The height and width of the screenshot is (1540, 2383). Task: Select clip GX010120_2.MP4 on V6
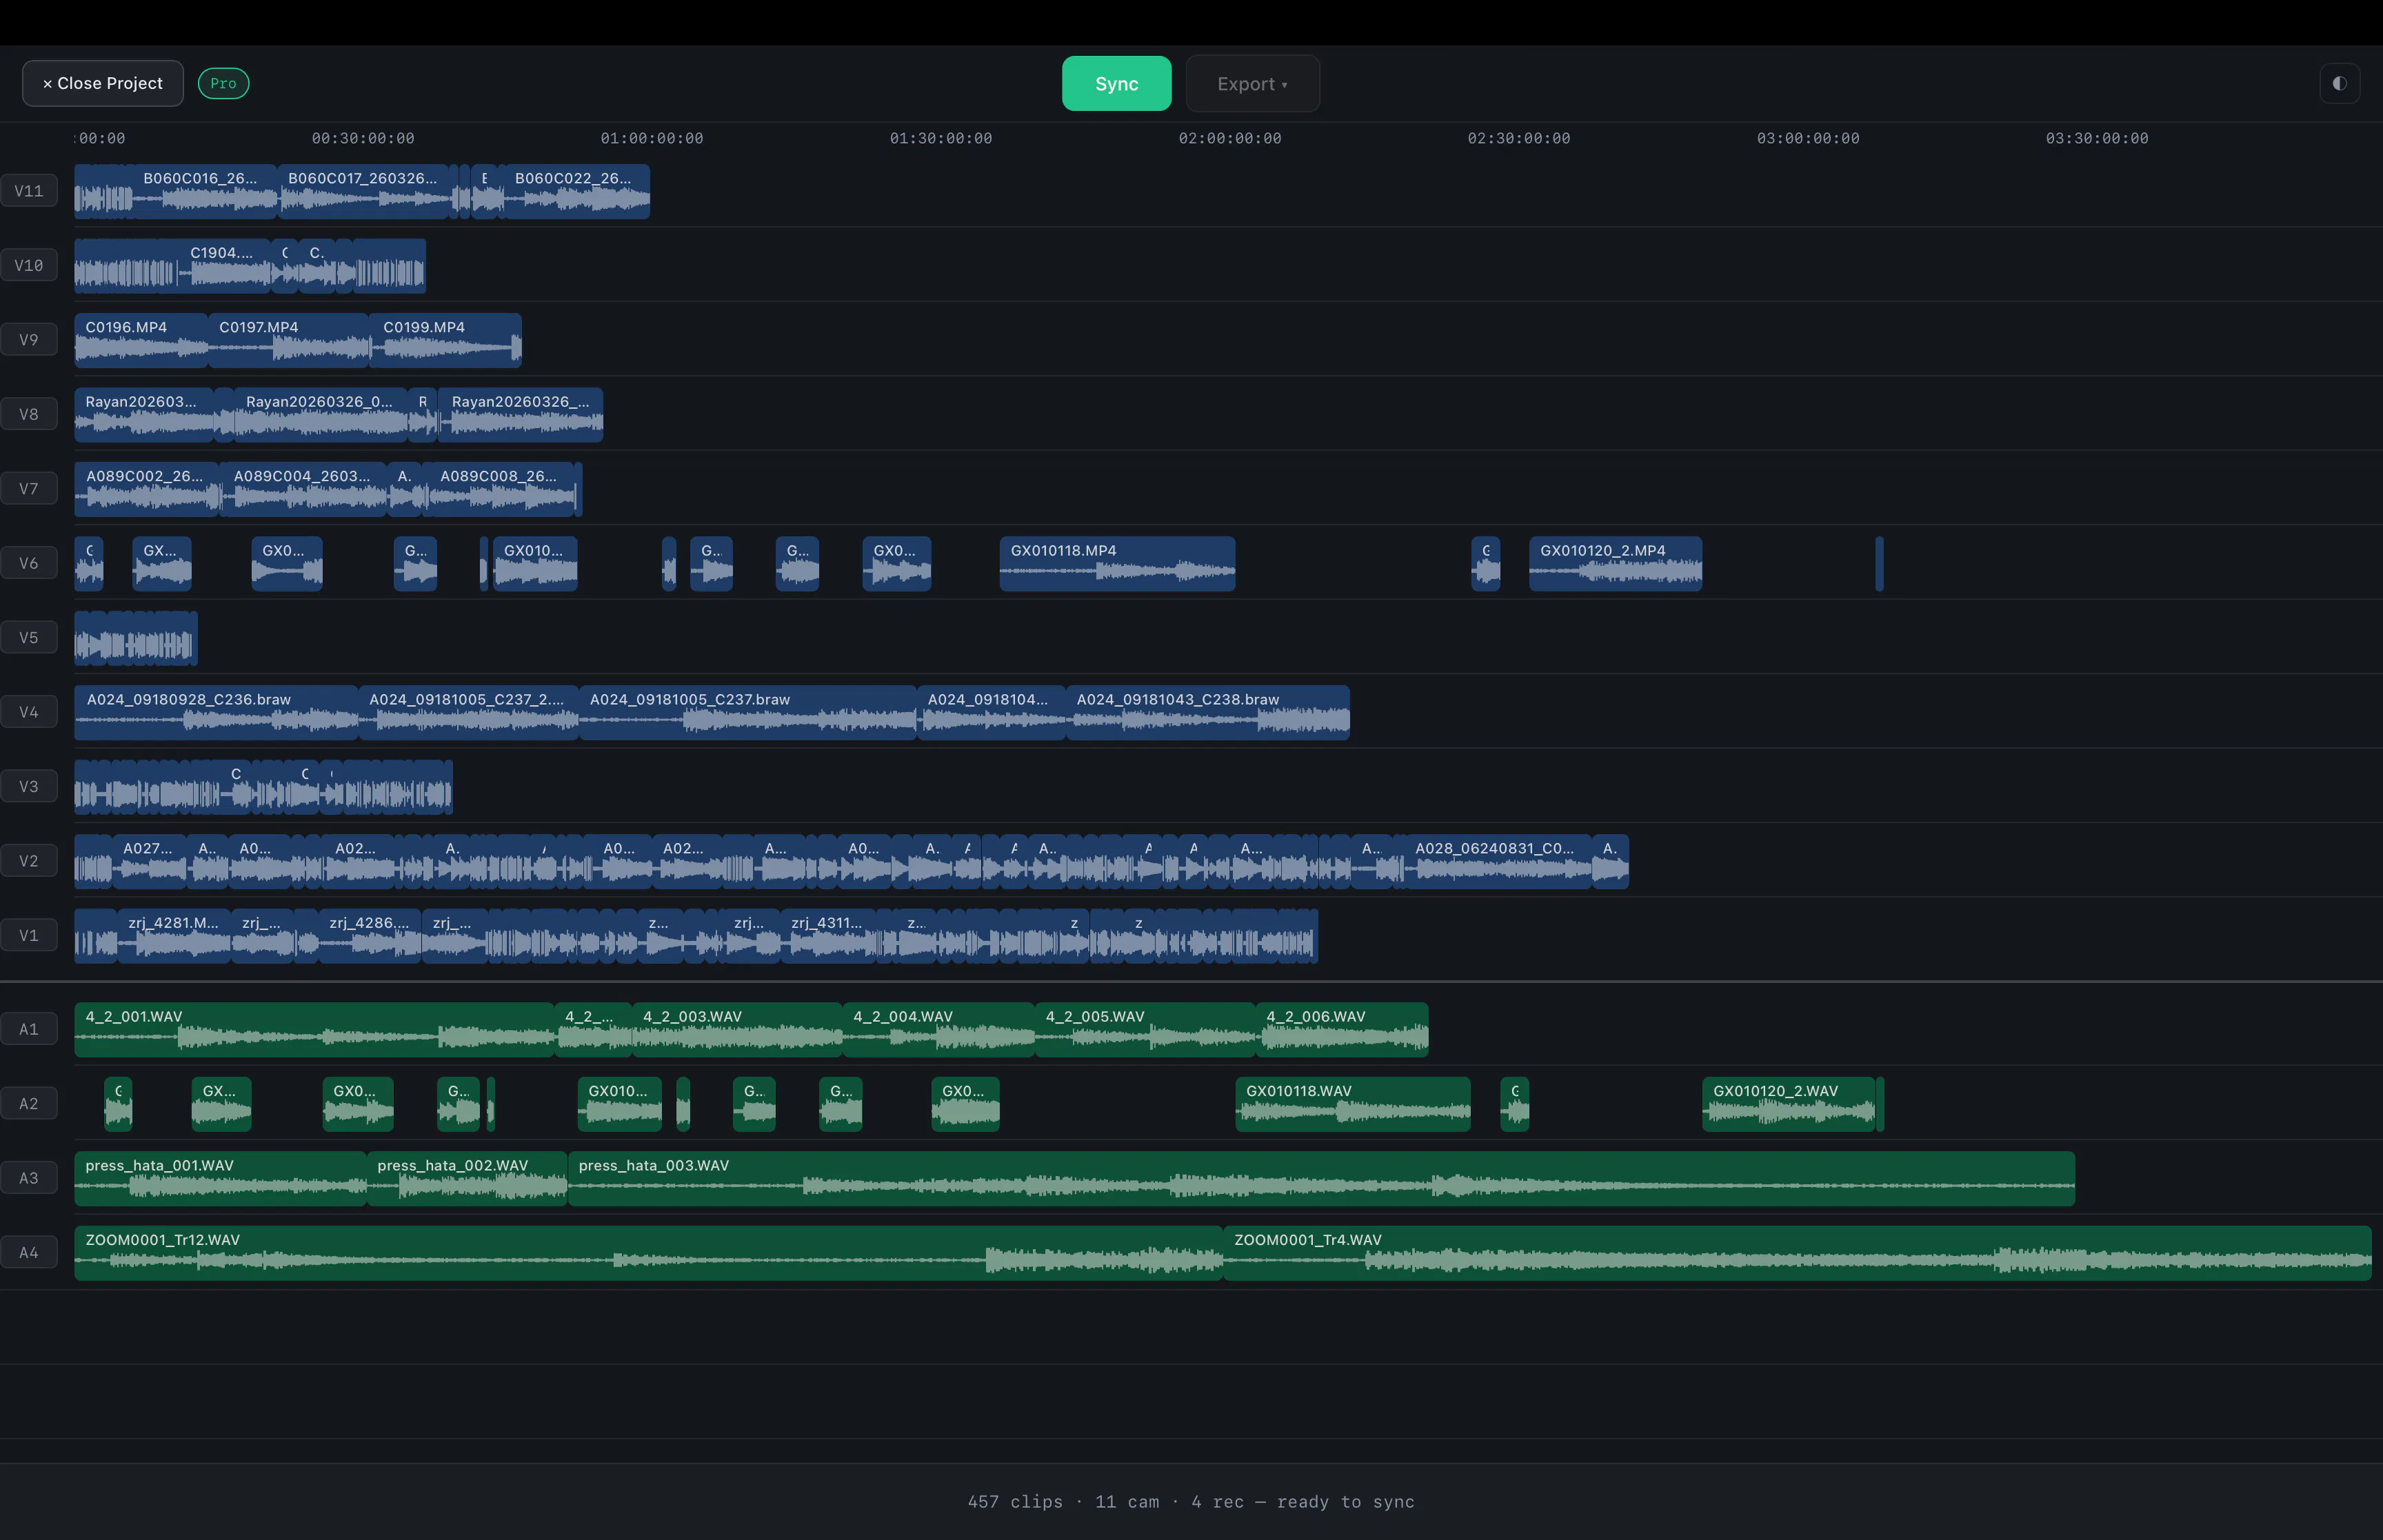[1615, 563]
